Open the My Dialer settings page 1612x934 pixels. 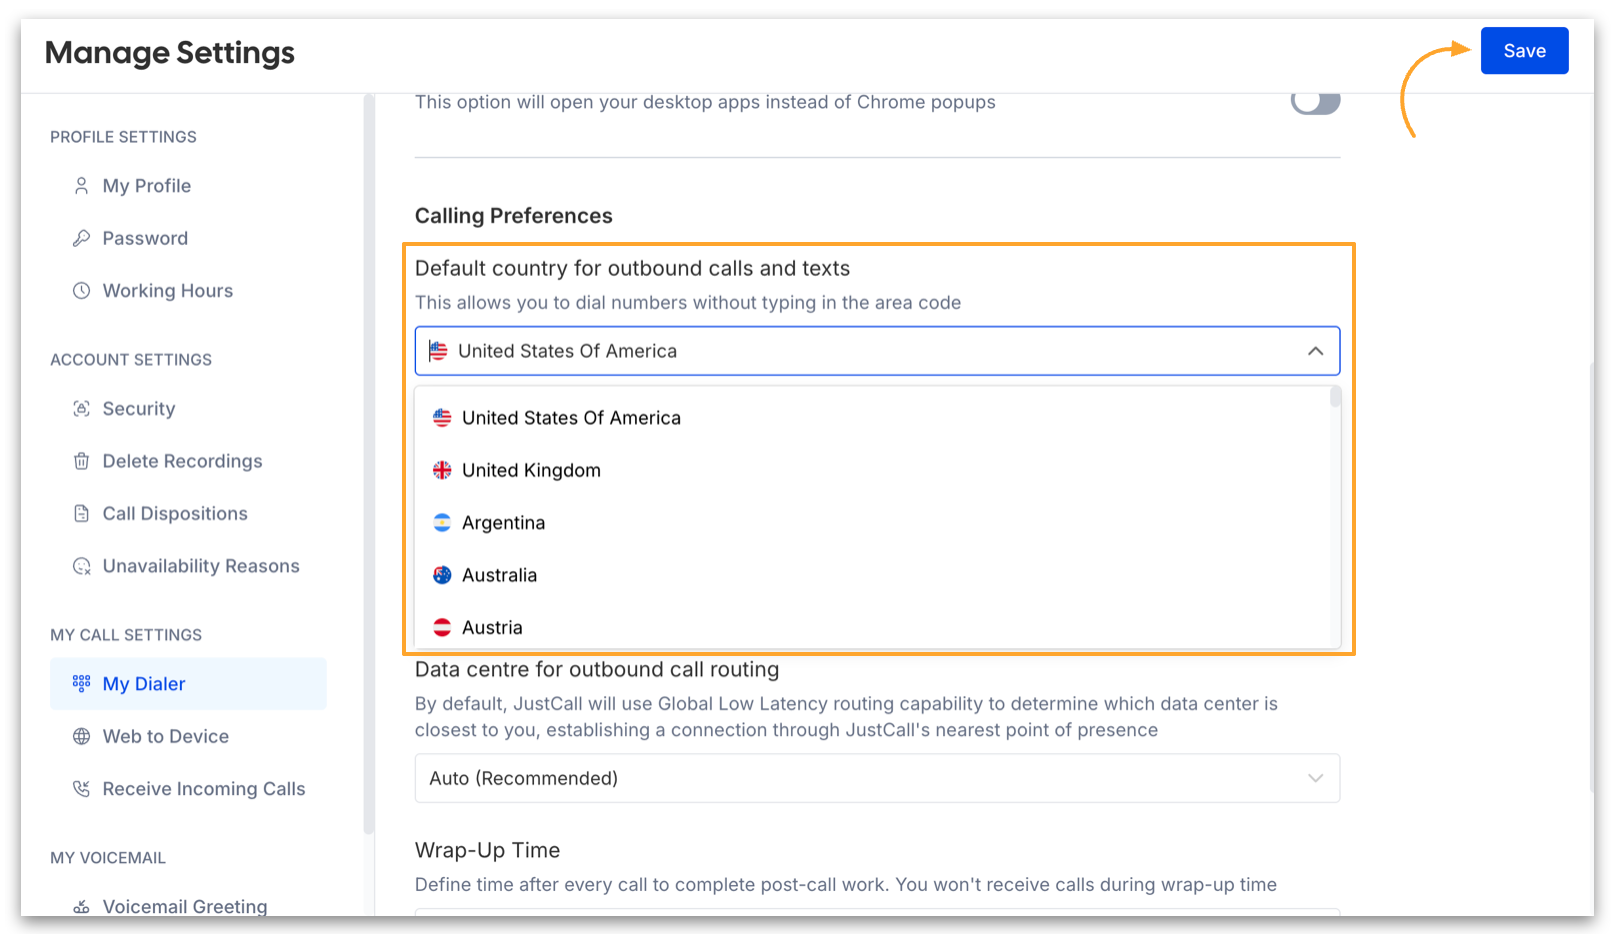coord(144,684)
